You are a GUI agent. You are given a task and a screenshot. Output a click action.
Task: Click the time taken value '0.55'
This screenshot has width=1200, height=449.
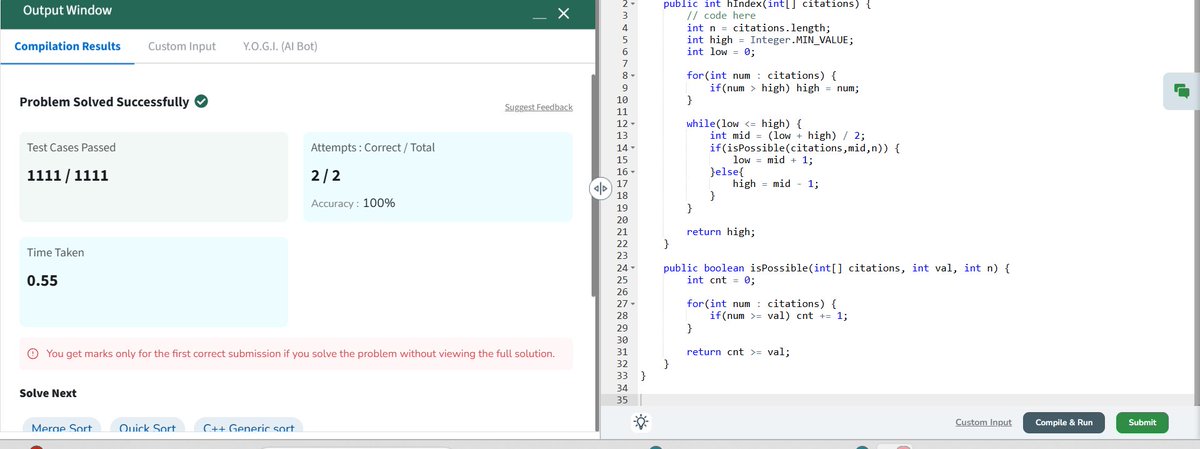click(42, 281)
